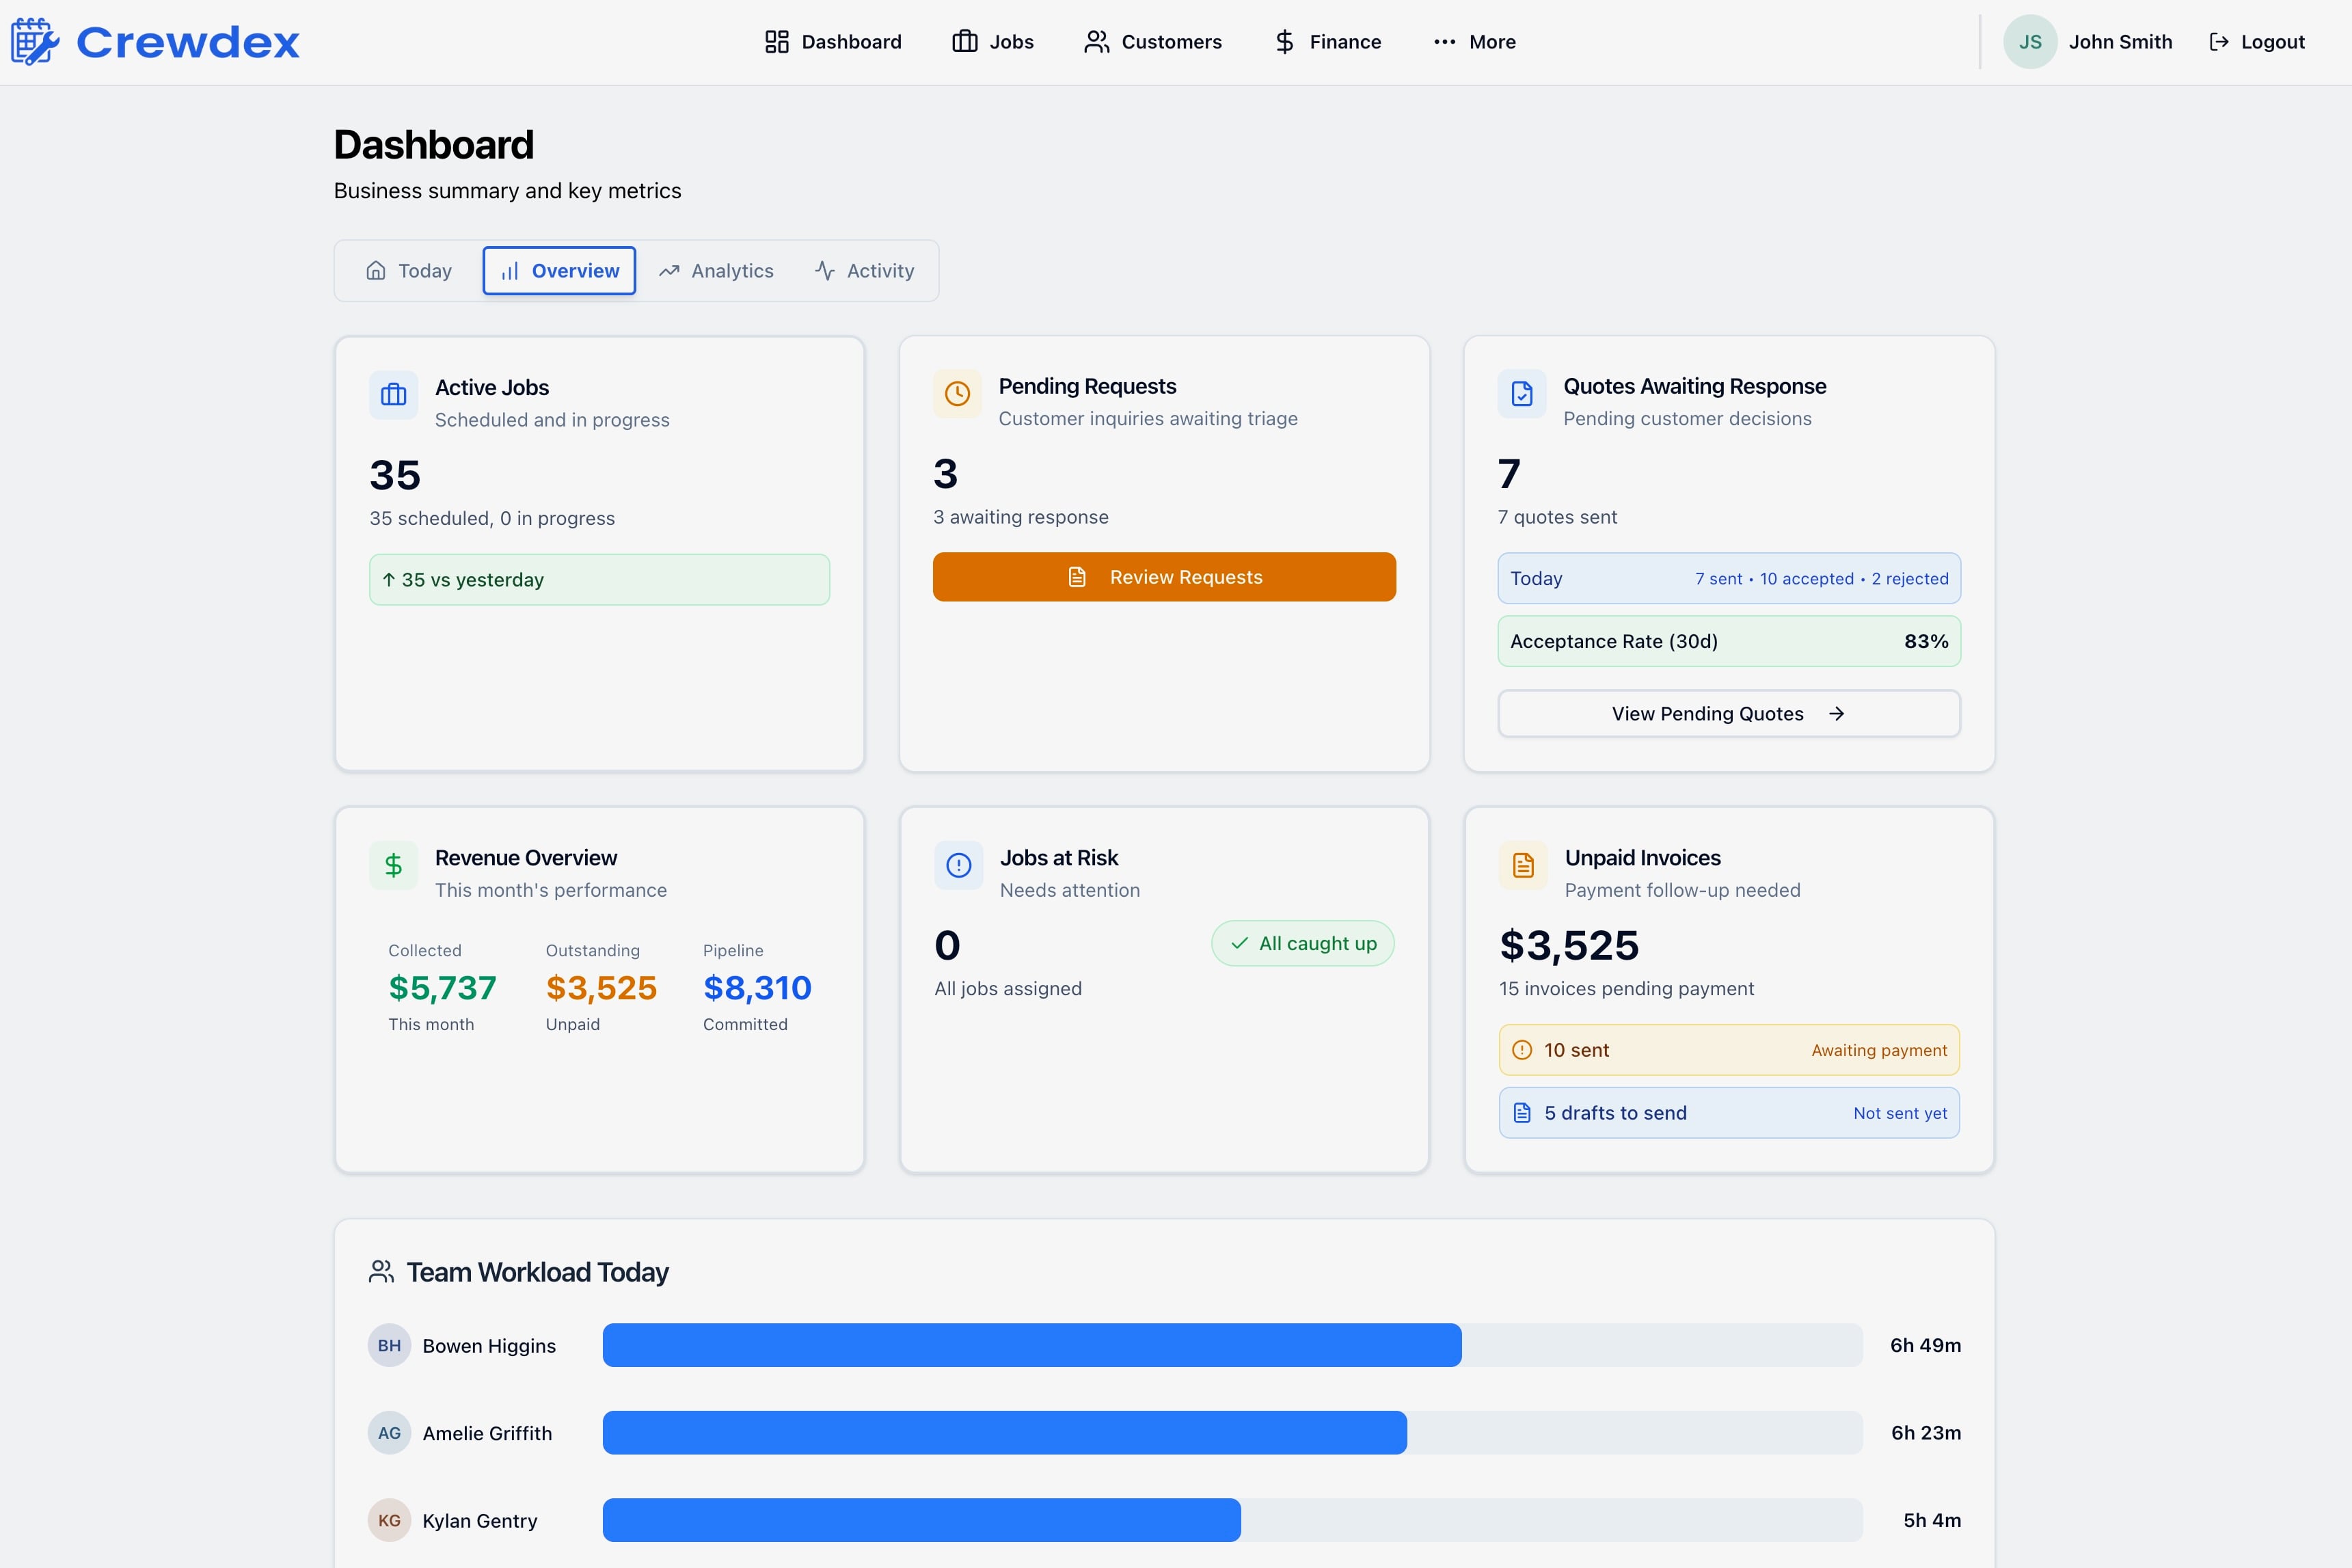Open the More navigation menu

click(1474, 42)
